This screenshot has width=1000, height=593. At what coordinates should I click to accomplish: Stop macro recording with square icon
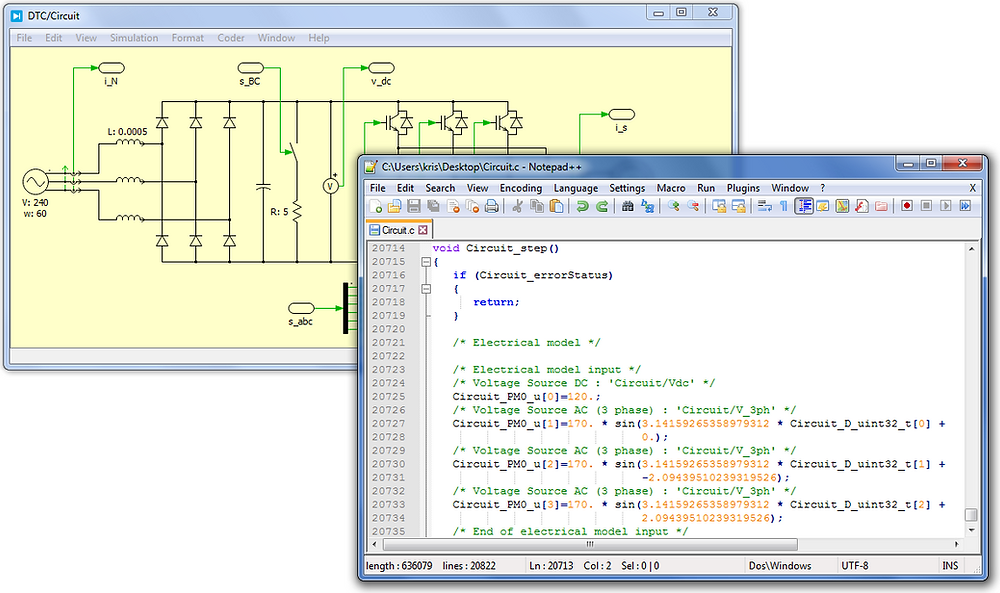coord(927,206)
